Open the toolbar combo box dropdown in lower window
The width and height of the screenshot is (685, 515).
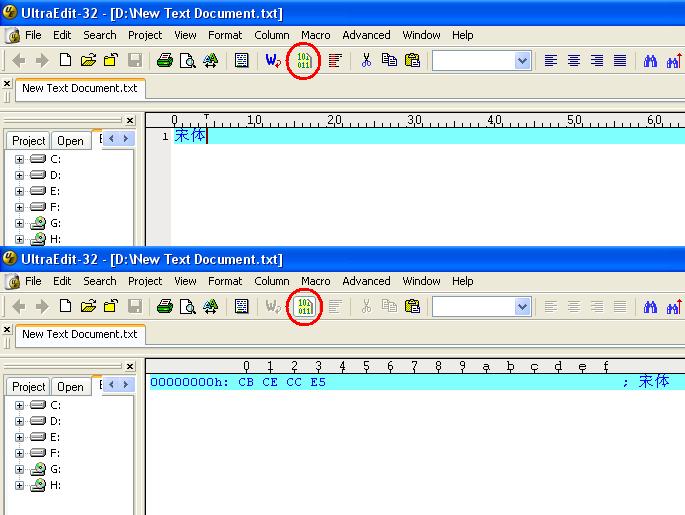(x=522, y=307)
